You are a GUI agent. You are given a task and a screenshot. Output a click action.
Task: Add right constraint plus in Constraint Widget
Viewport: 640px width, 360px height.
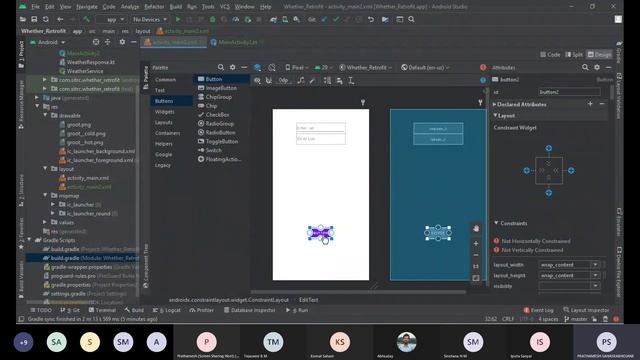pos(571,171)
